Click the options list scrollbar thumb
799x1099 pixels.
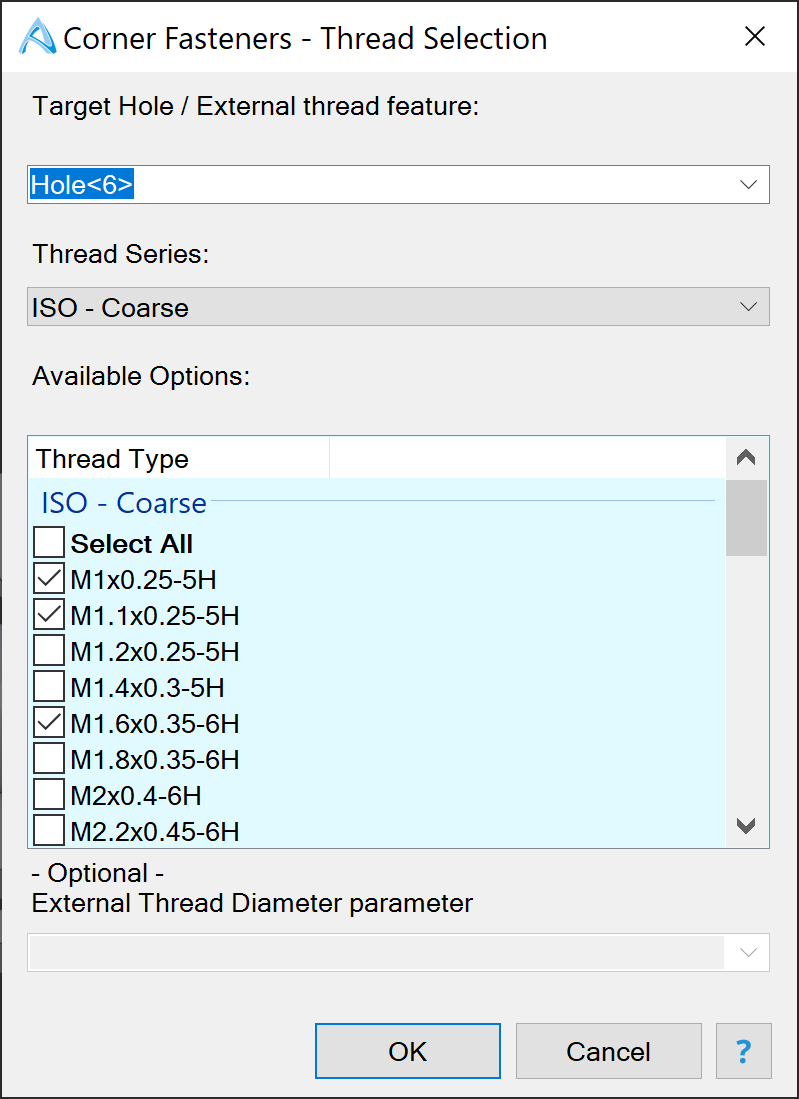point(746,518)
